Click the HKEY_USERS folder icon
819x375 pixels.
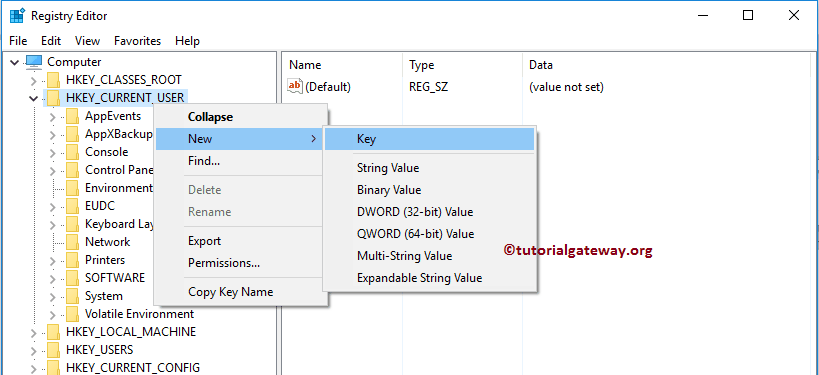pos(53,349)
